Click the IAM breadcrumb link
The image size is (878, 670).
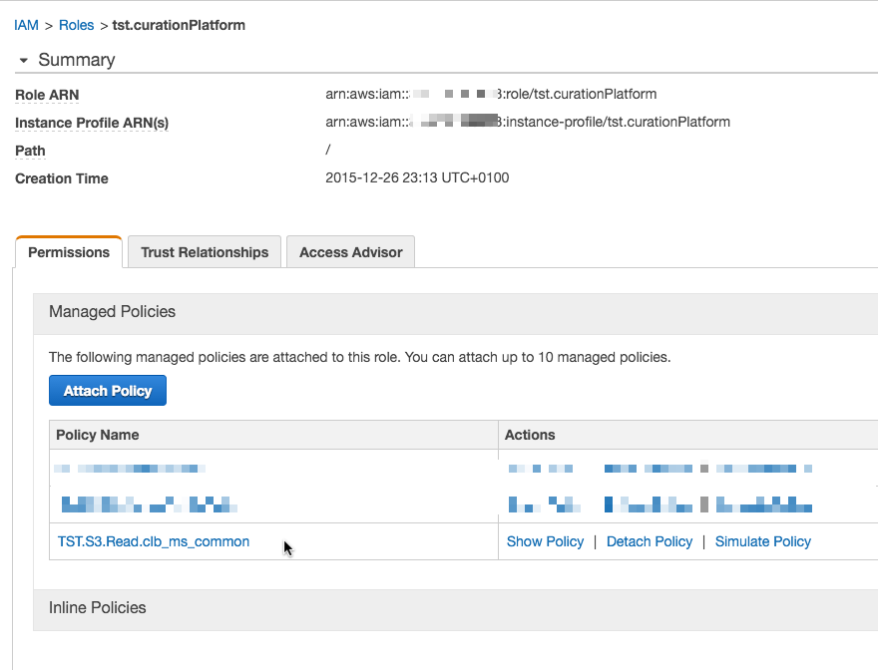(x=26, y=25)
